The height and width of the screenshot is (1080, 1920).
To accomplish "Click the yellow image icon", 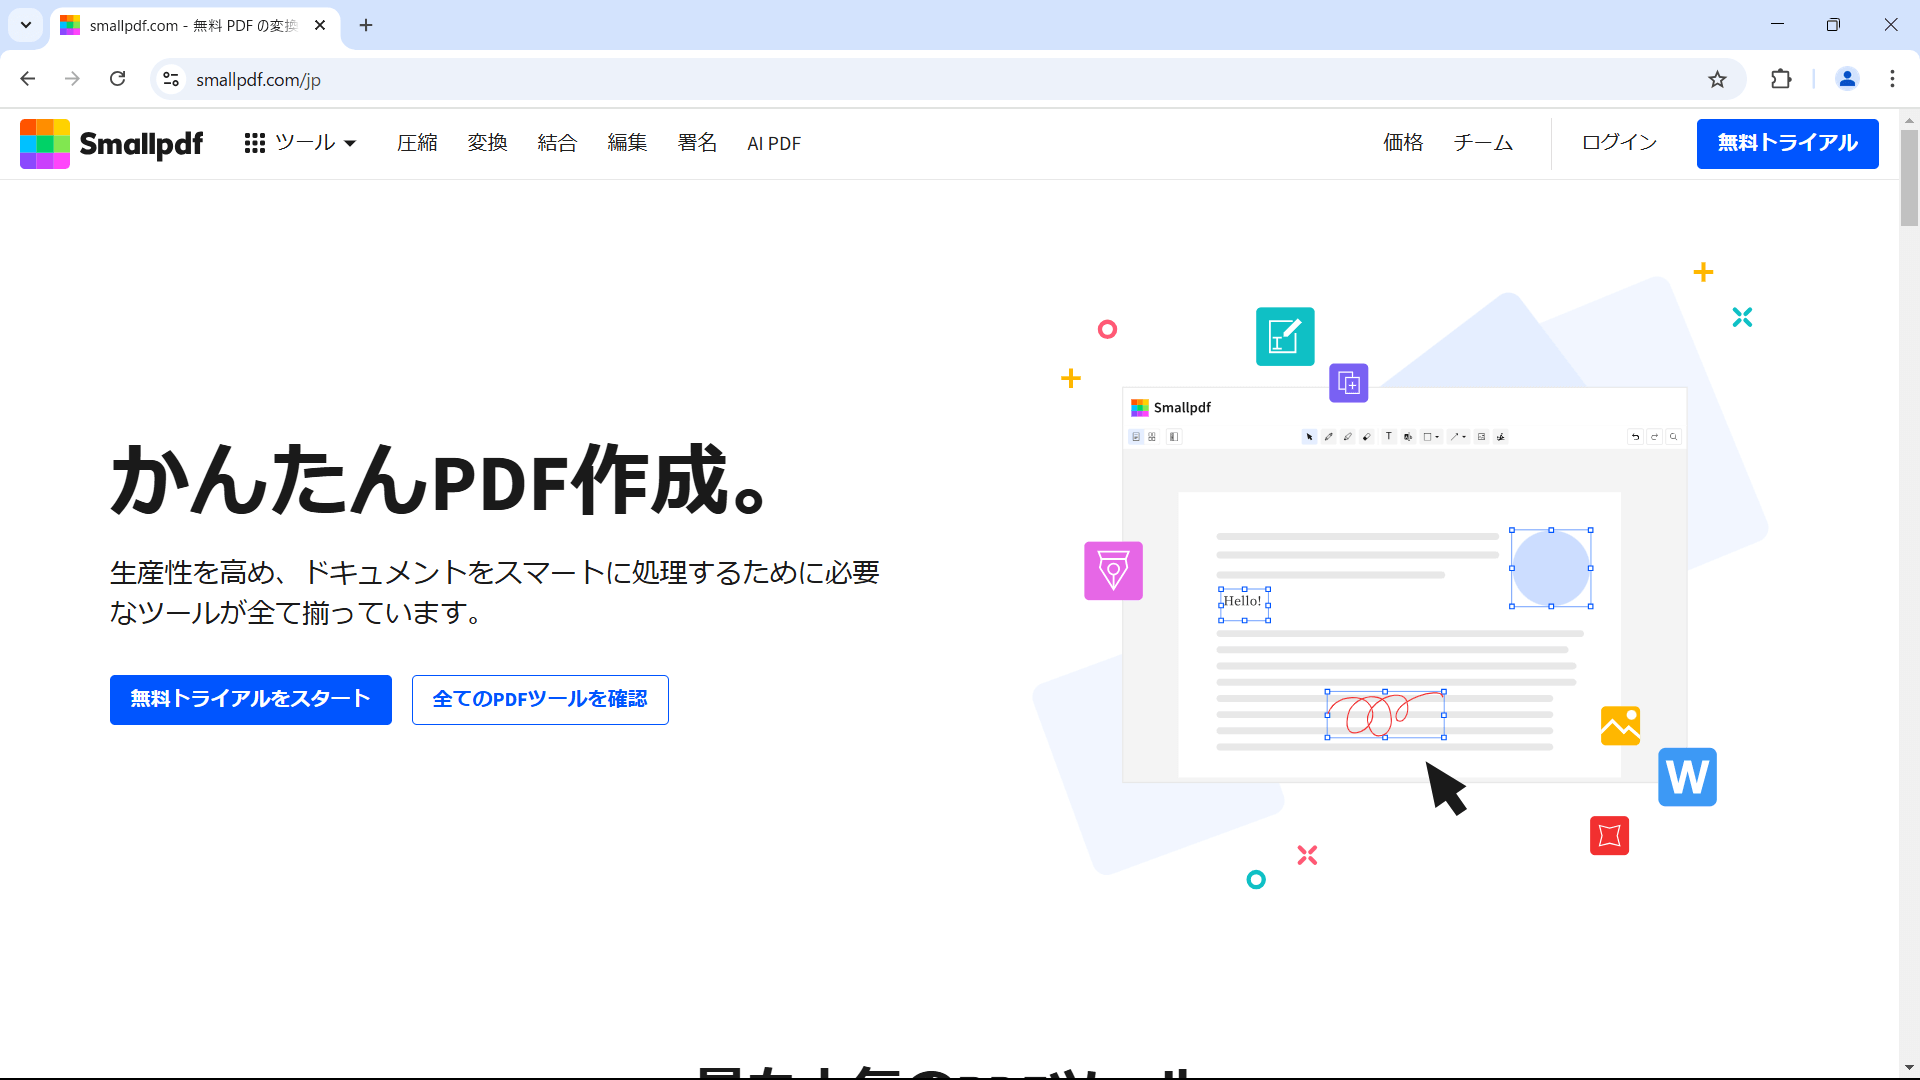I will click(x=1620, y=726).
